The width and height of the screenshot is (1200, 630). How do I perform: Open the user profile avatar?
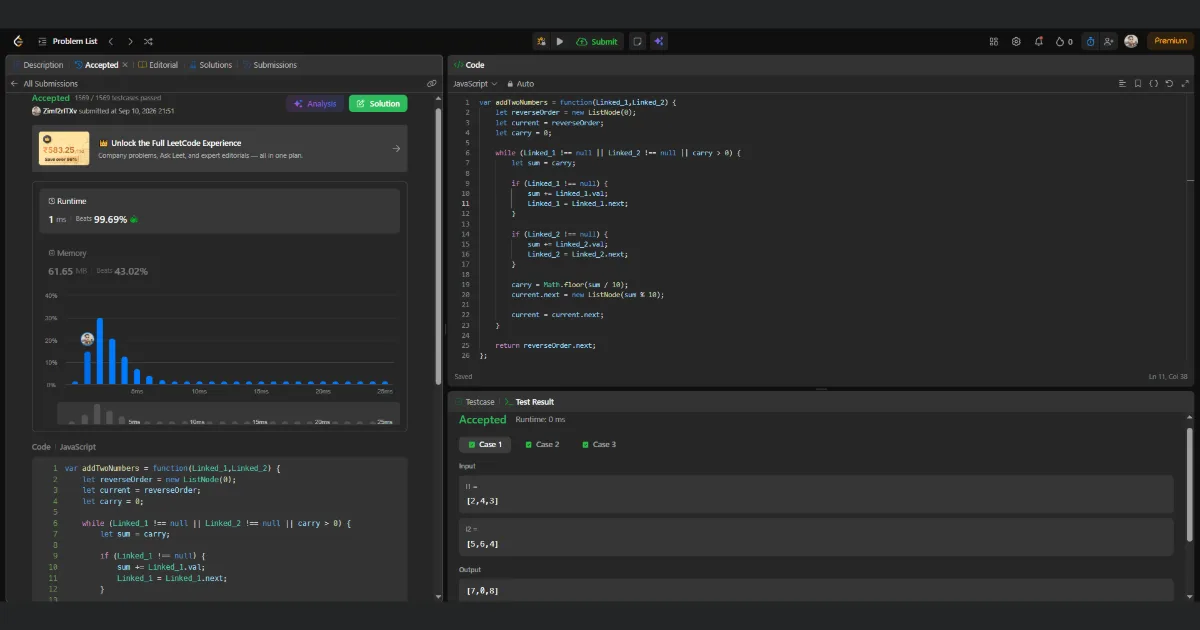1131,41
